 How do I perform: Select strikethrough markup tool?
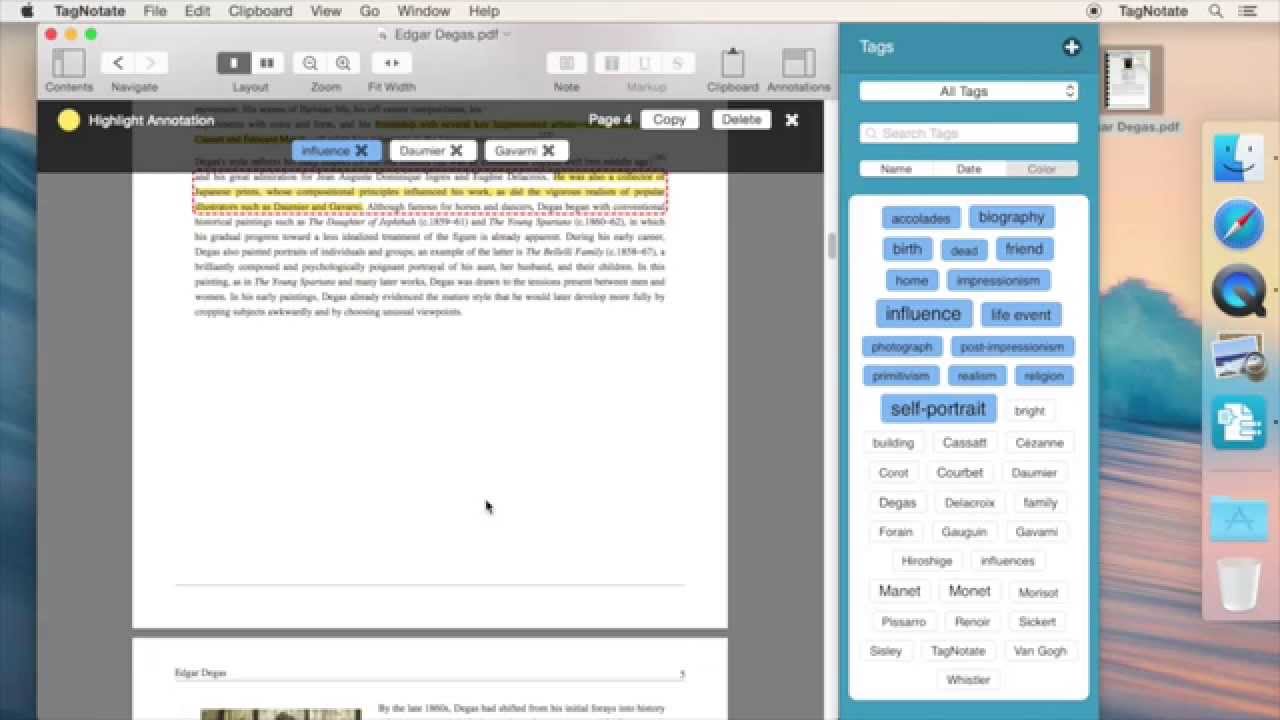(678, 63)
